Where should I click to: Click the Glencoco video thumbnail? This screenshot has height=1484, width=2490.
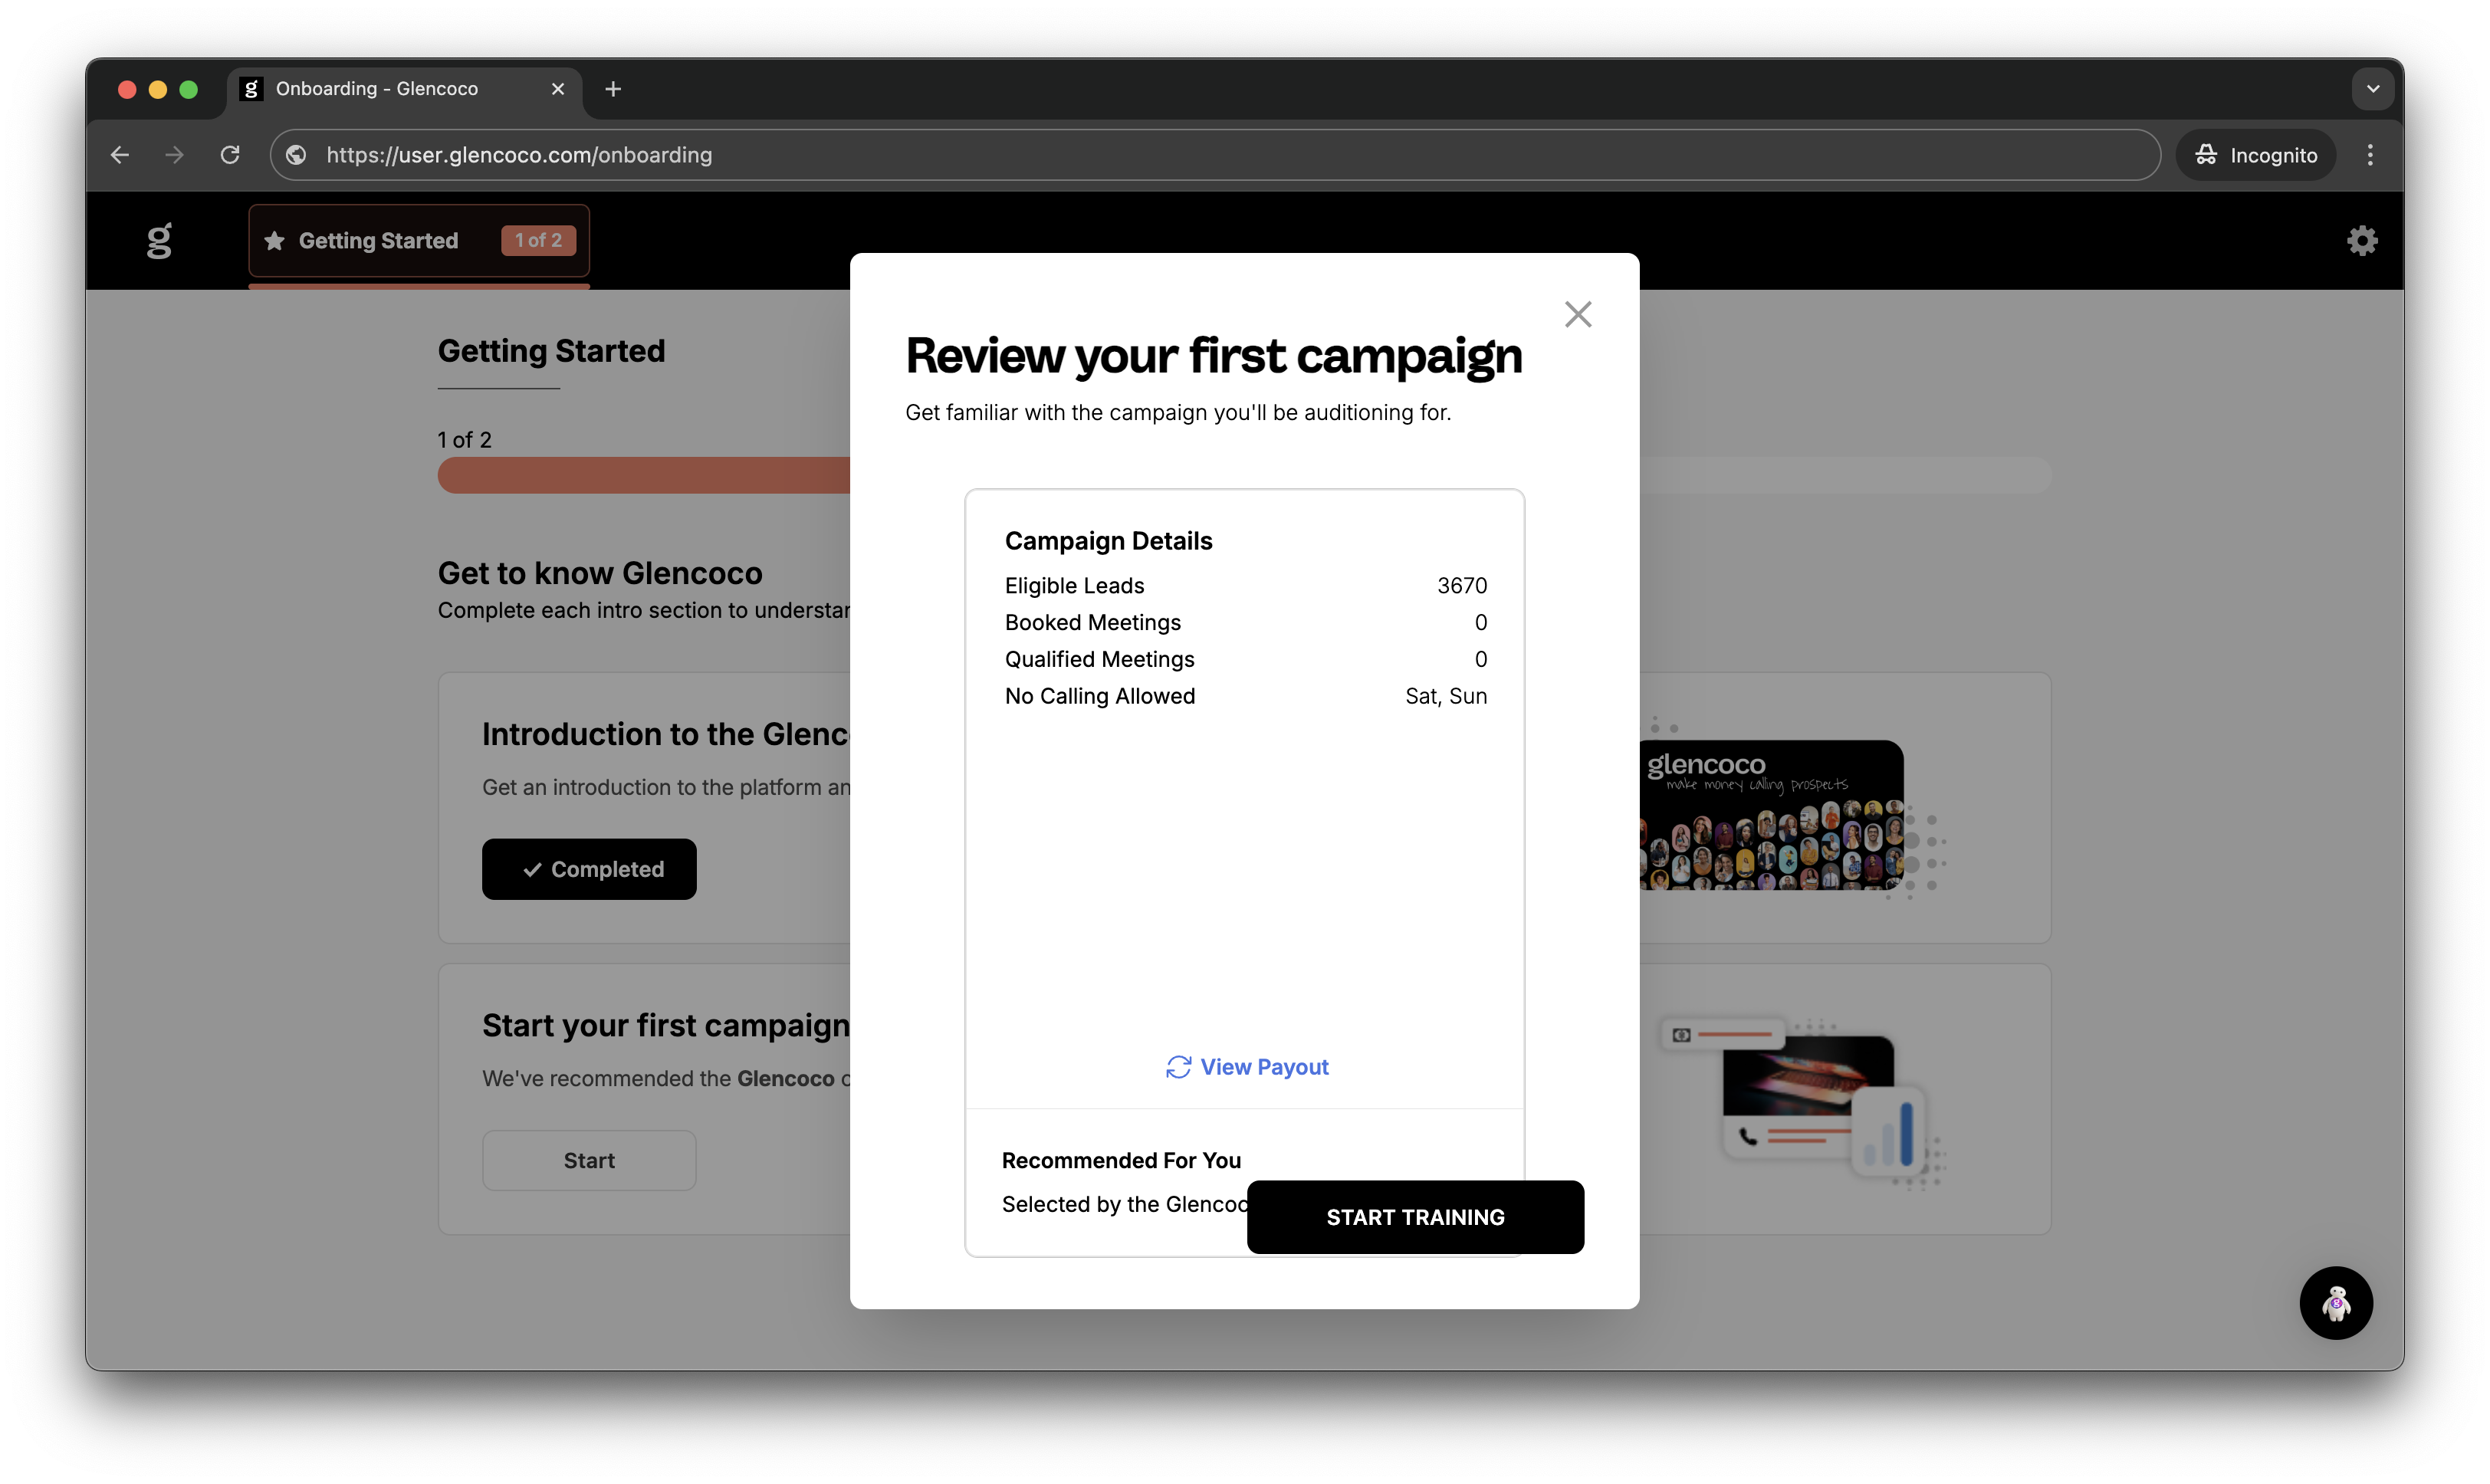click(1771, 815)
